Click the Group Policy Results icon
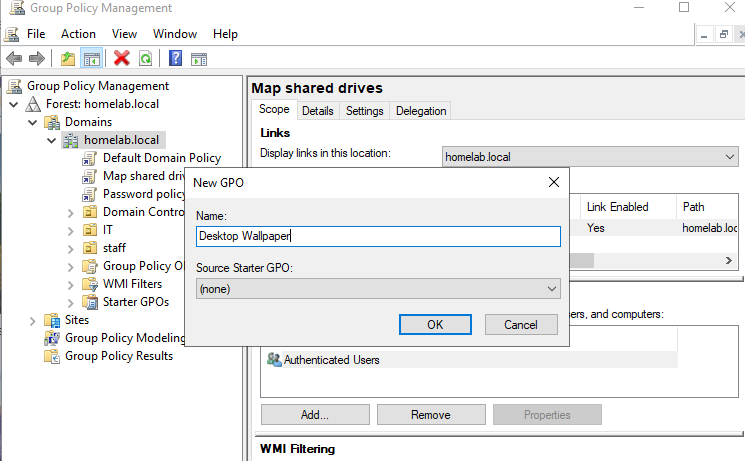The height and width of the screenshot is (461, 745). 52,356
